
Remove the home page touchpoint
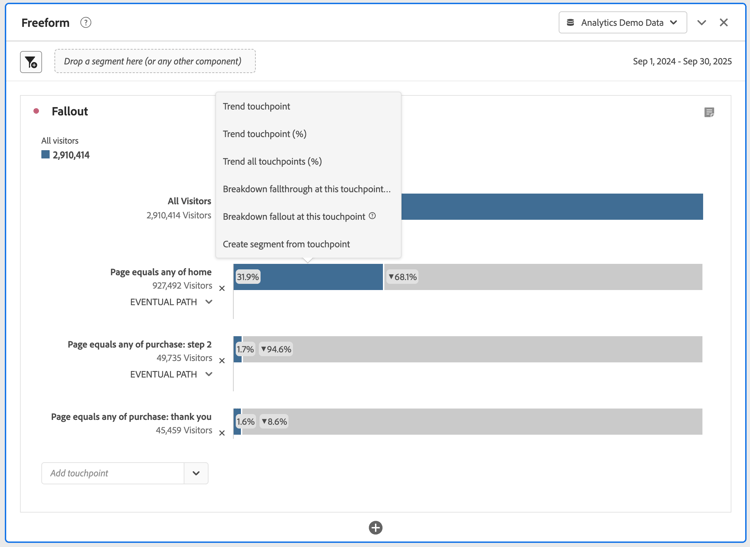[x=222, y=288]
